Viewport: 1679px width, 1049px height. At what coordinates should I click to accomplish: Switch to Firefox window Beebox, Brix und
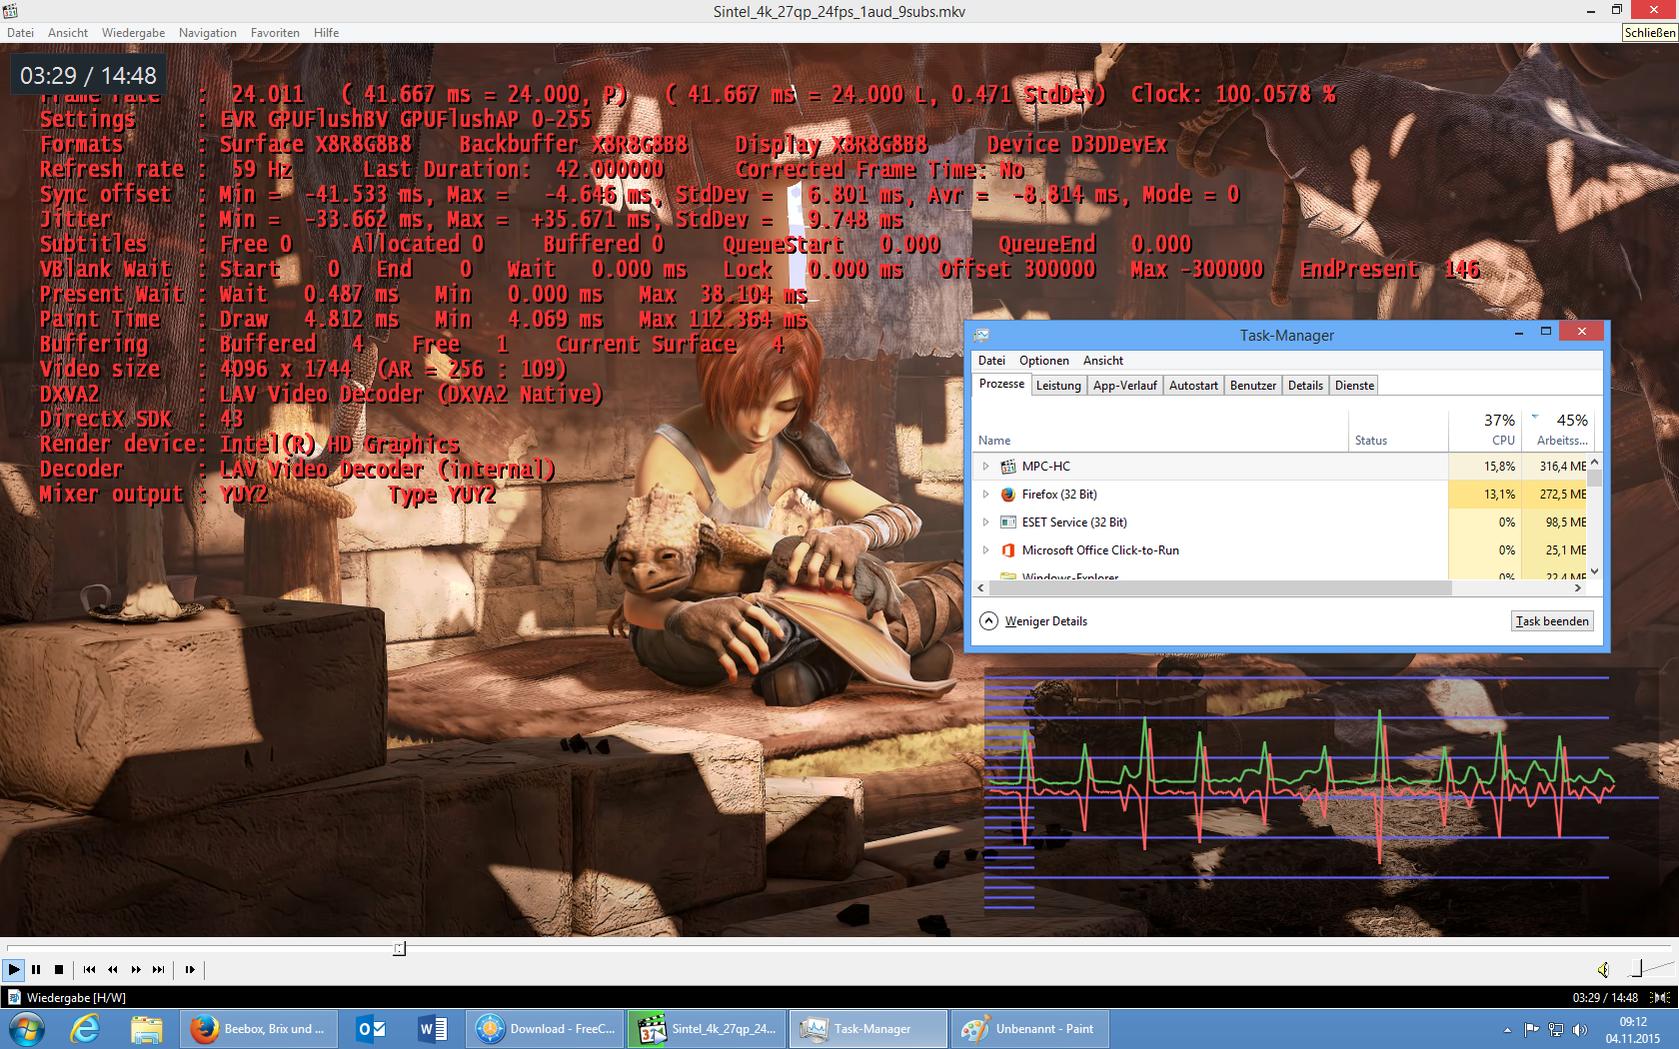259,1028
